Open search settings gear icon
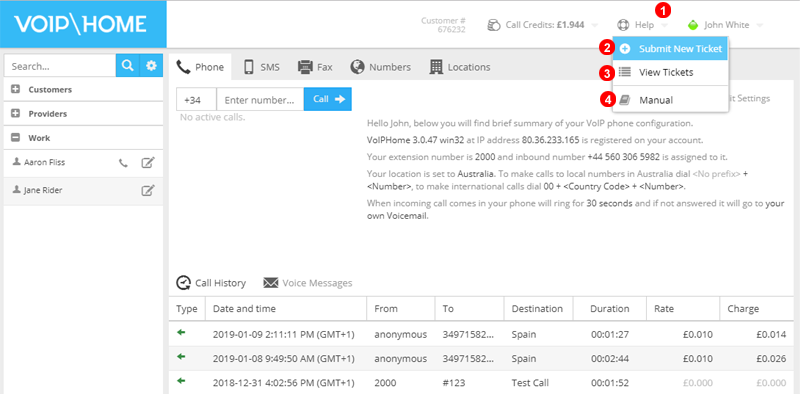Image resolution: width=800 pixels, height=397 pixels. tap(151, 65)
